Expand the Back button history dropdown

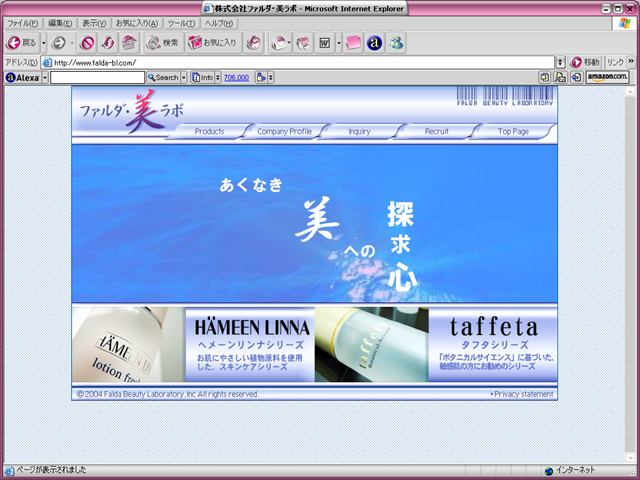43,43
